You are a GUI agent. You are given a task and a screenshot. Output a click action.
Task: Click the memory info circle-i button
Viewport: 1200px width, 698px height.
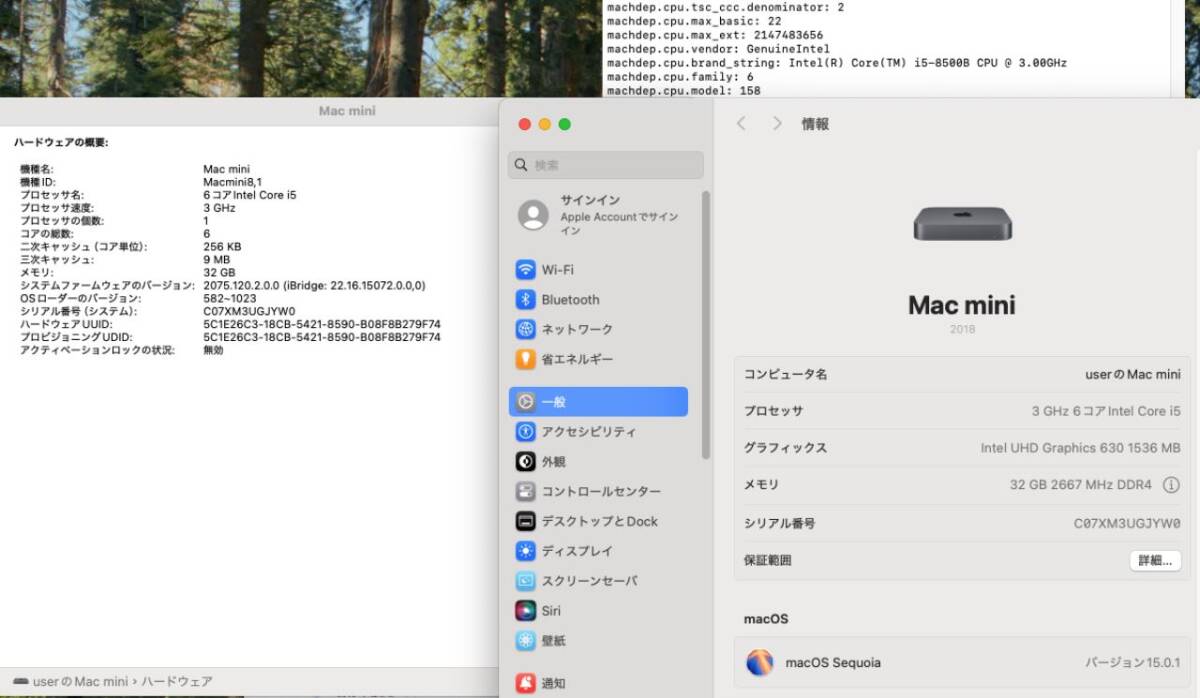[x=1170, y=485]
